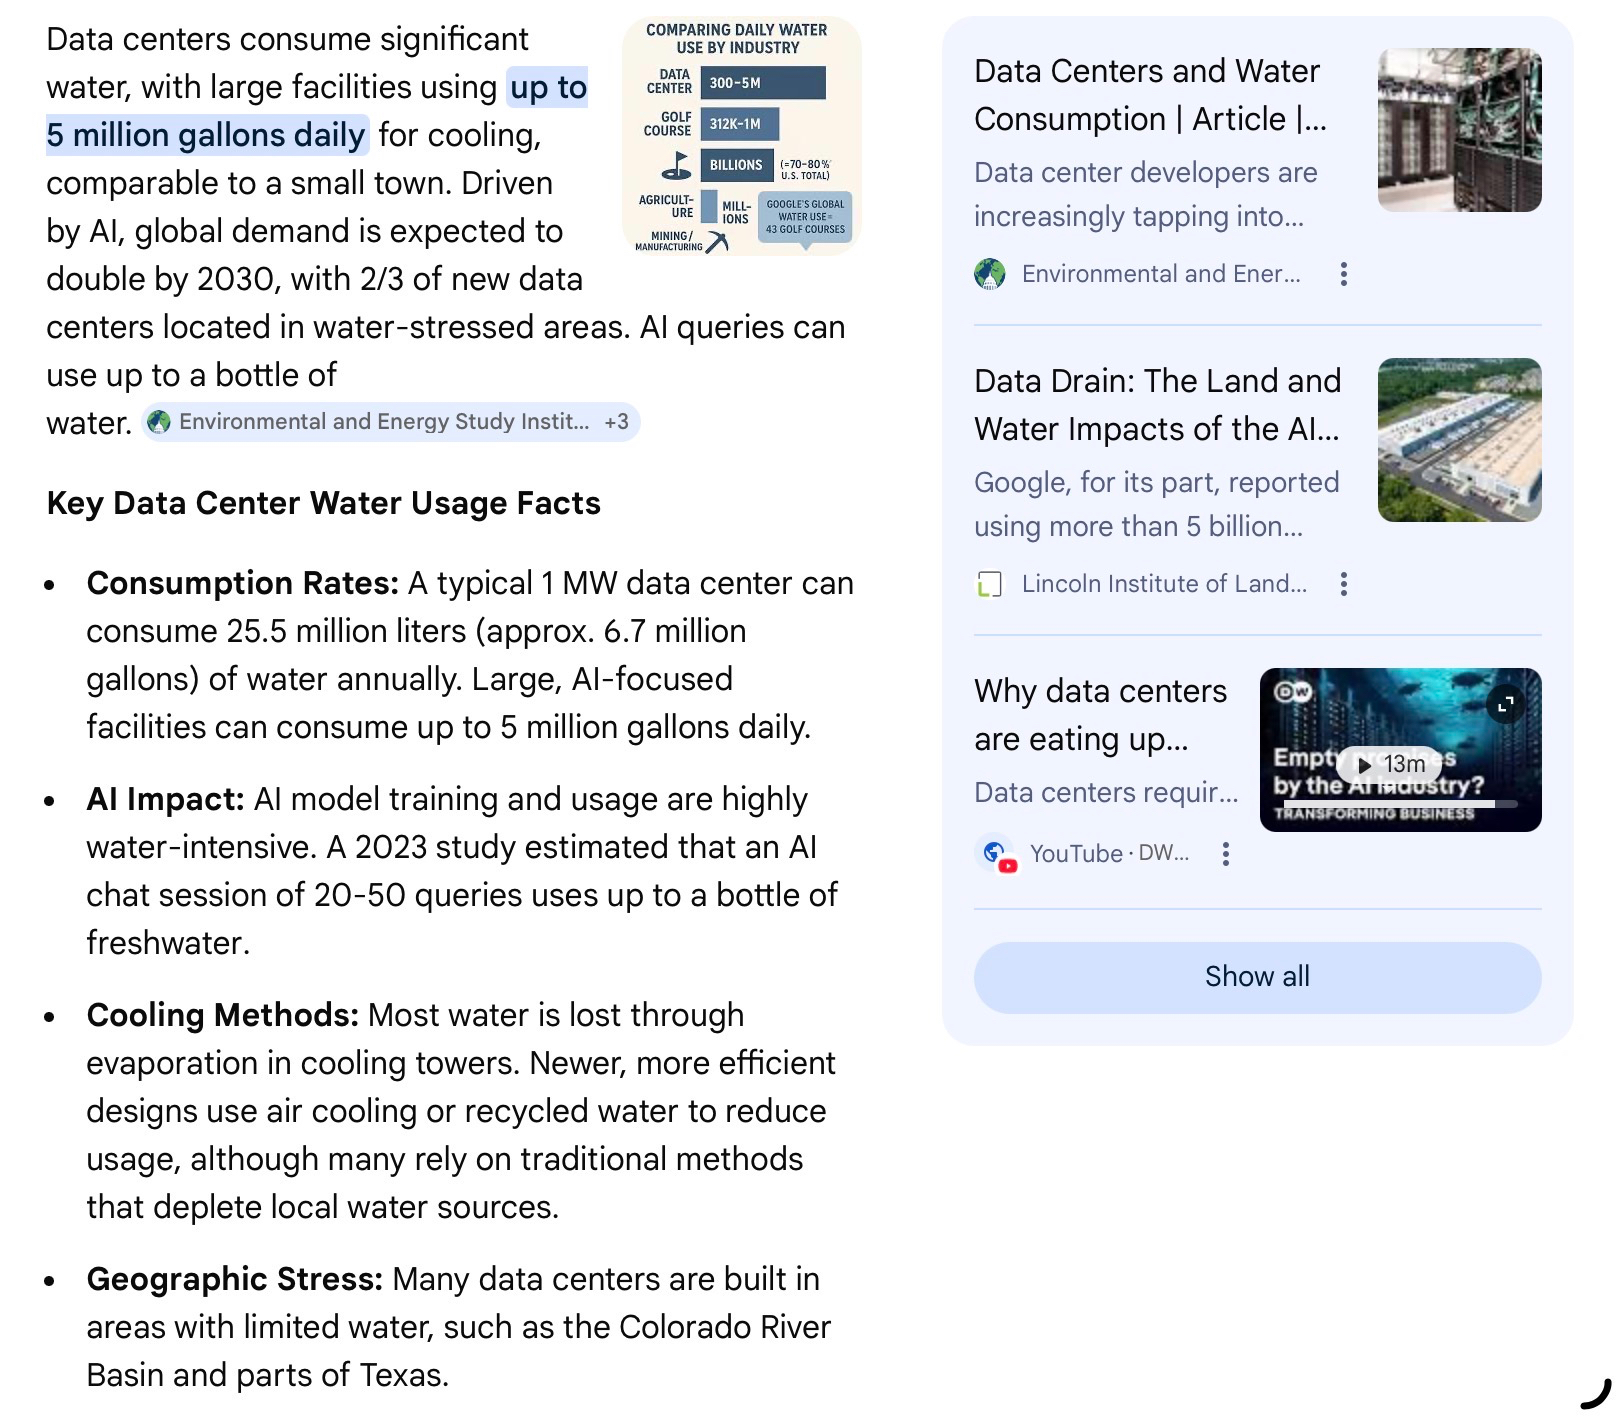1620x1418 pixels.
Task: Click the Environmental and Energy globe favicon
Action: 990,274
